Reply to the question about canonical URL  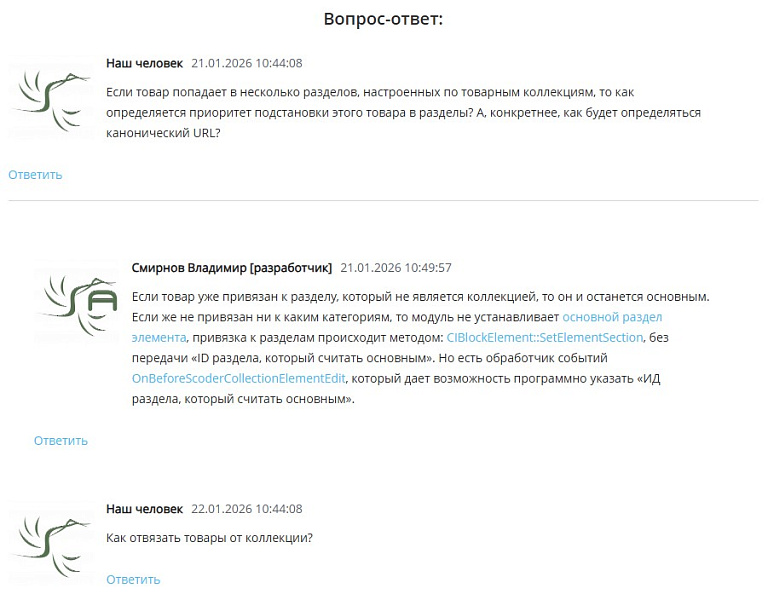pyautogui.click(x=35, y=175)
